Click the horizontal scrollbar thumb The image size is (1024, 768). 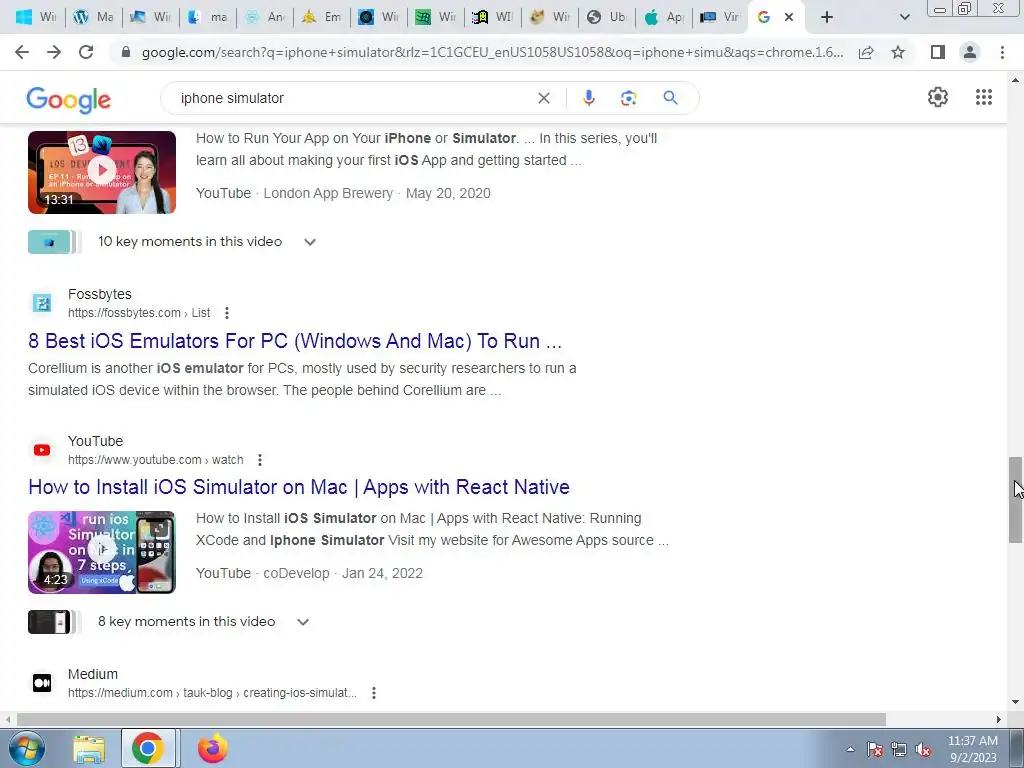[451, 719]
